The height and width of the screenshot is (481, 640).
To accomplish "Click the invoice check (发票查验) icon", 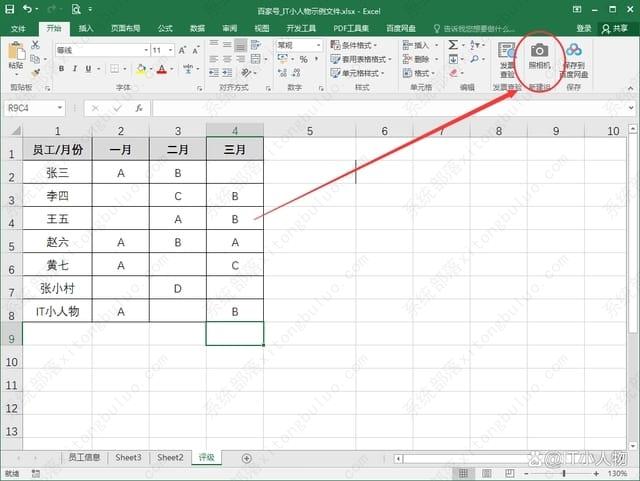I will 507,55.
